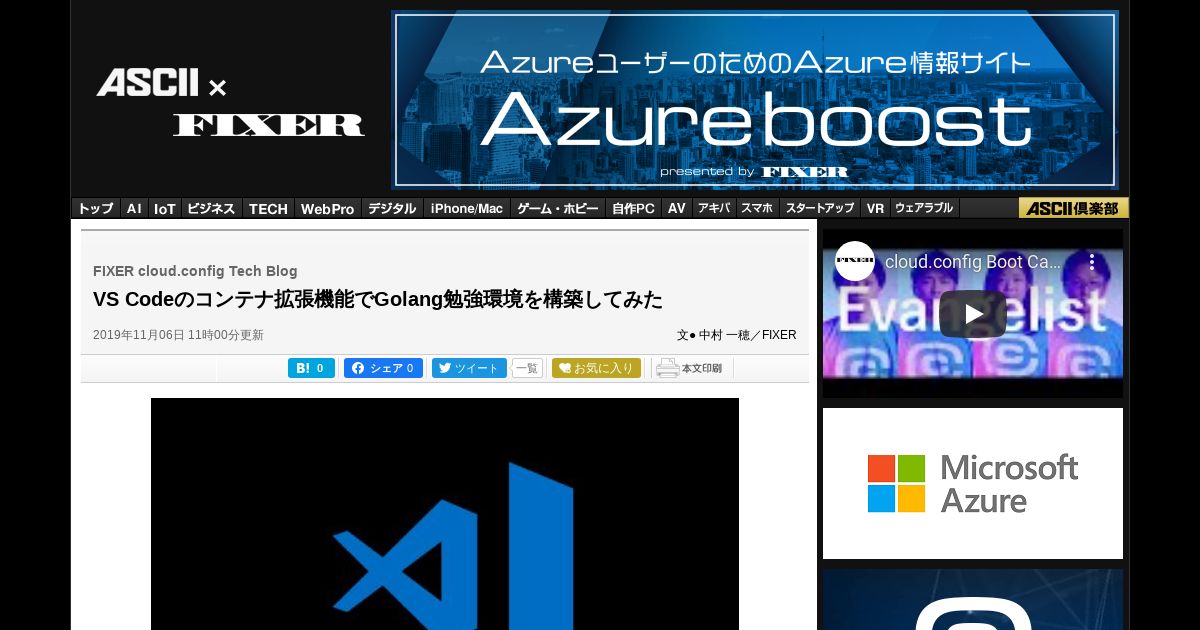Open the ゲーム・ホビー menu tab

coord(558,208)
